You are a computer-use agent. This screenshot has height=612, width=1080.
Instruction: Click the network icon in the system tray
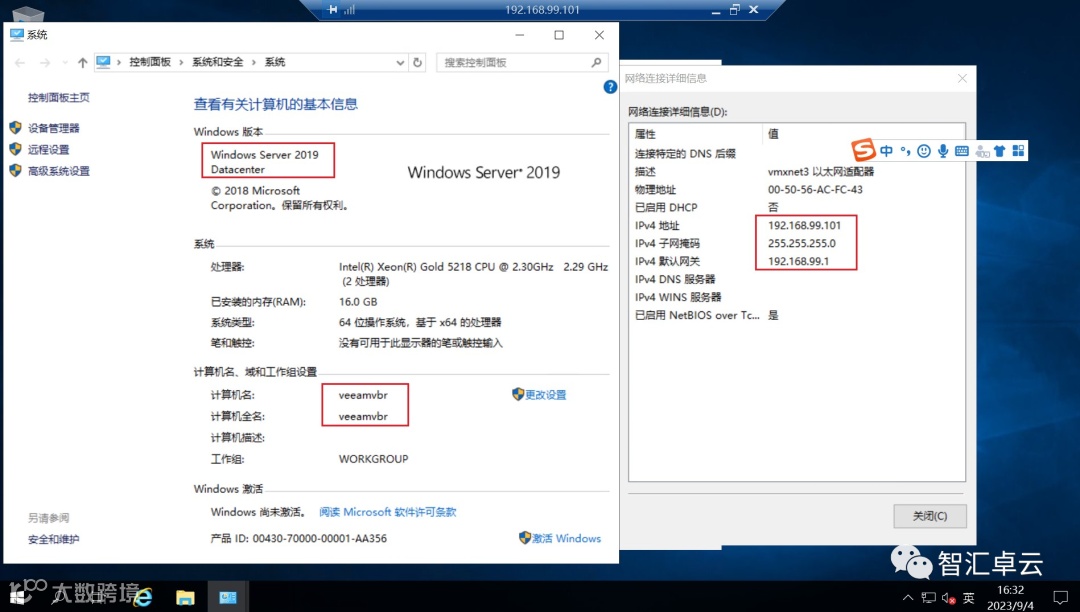[928, 598]
